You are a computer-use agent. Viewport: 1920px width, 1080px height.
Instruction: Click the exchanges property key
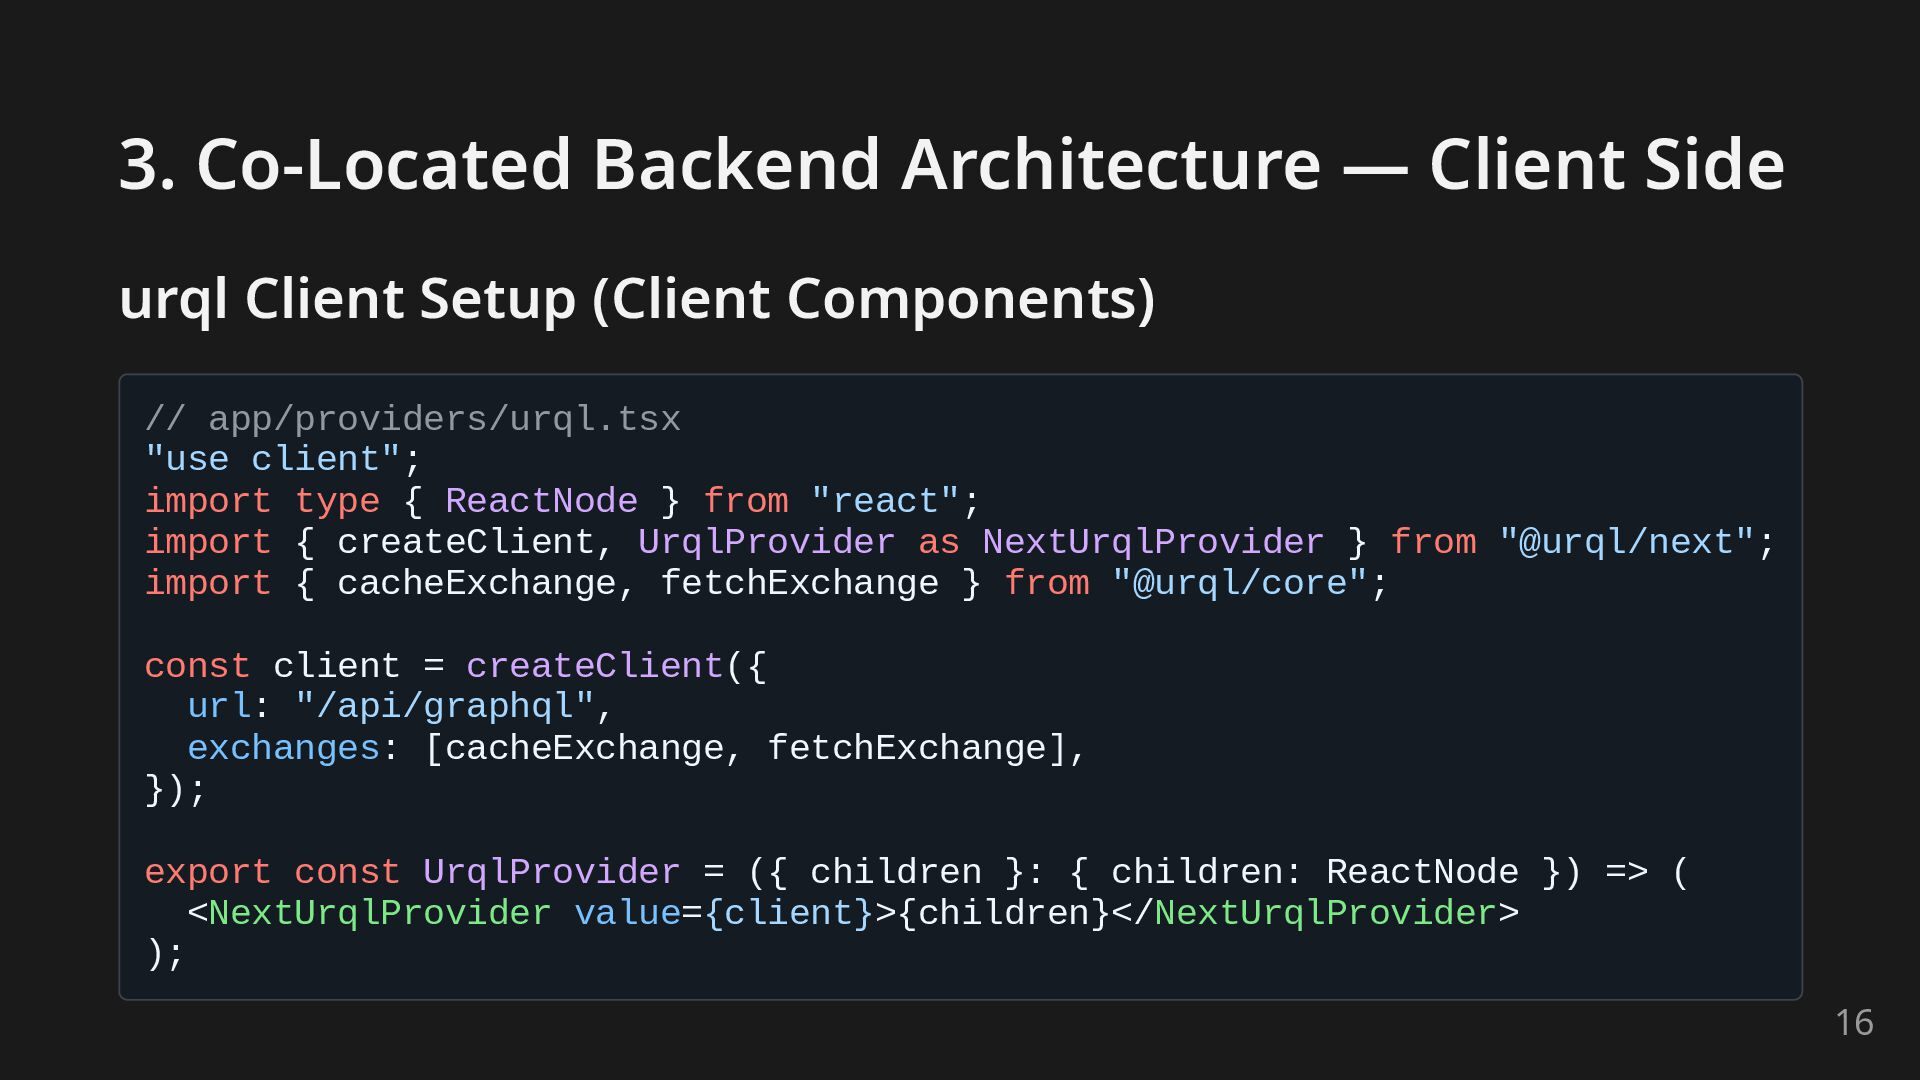[283, 748]
